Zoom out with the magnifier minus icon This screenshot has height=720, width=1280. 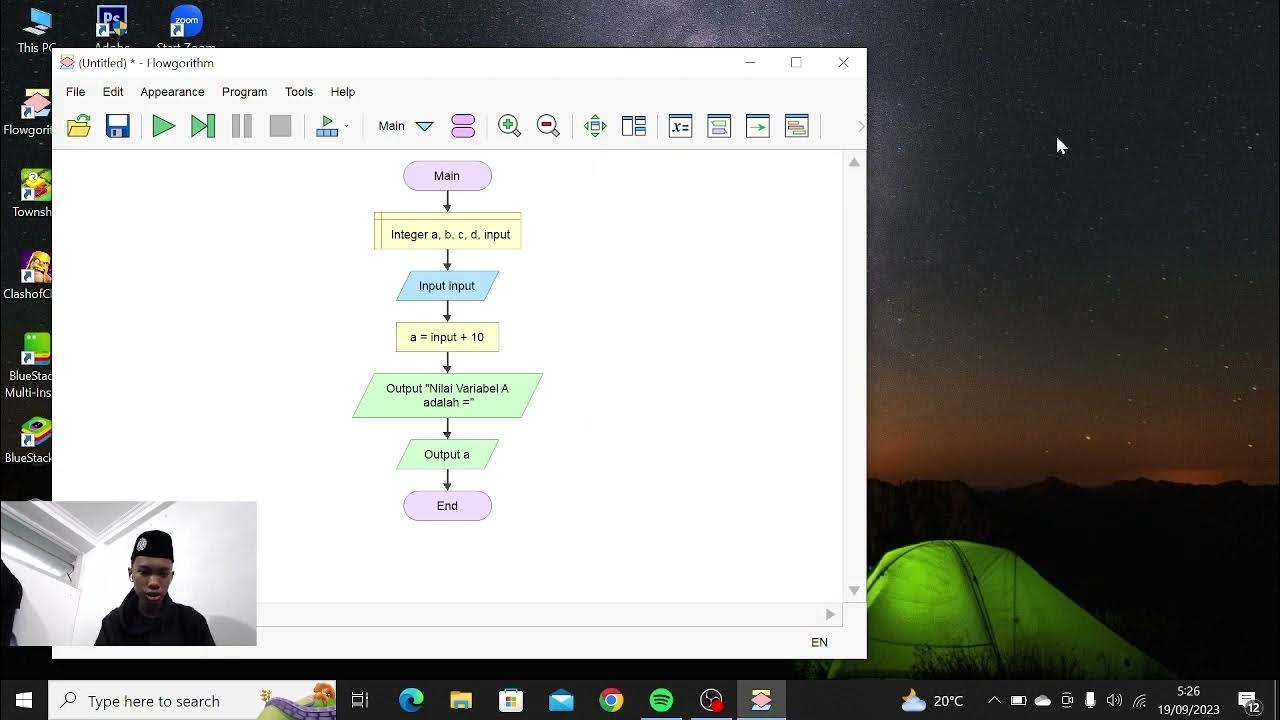pos(548,126)
